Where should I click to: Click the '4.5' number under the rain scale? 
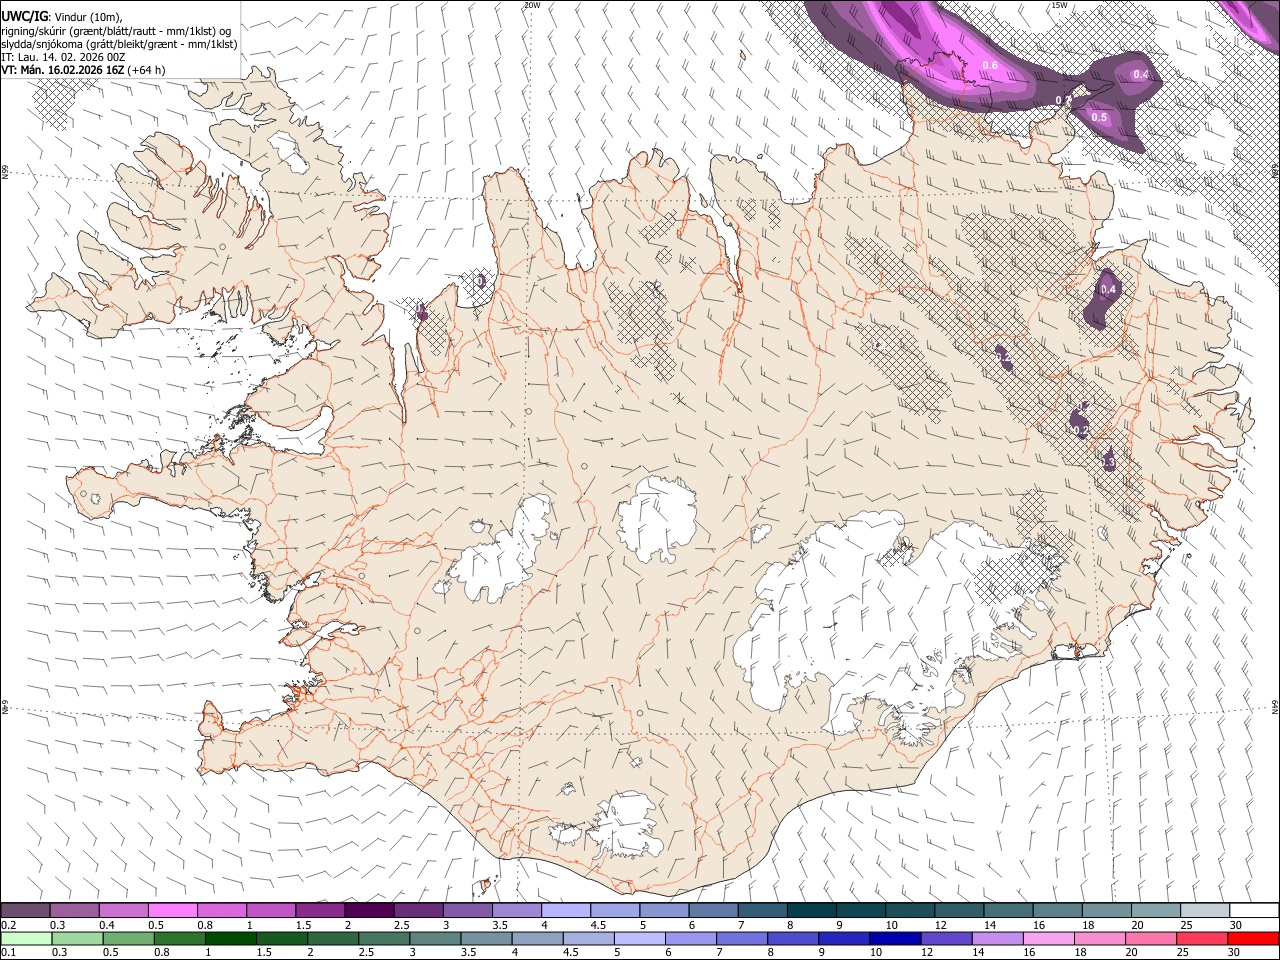coord(570,952)
